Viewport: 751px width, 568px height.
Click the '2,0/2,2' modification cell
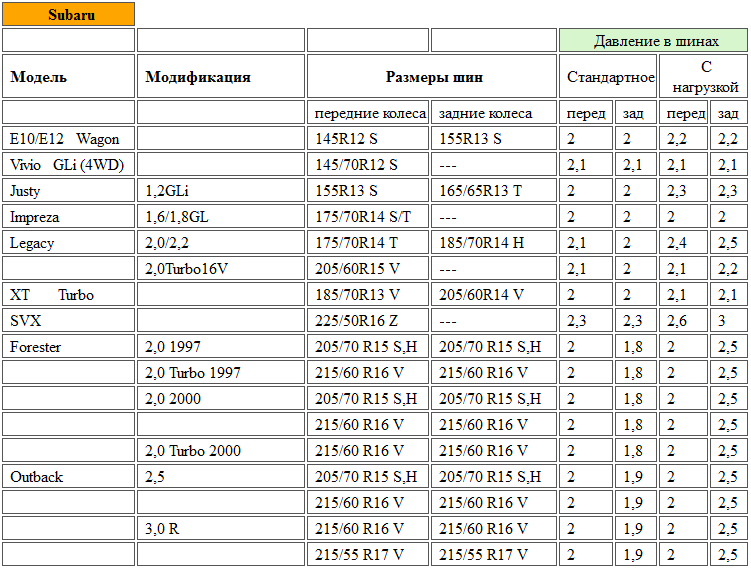221,243
